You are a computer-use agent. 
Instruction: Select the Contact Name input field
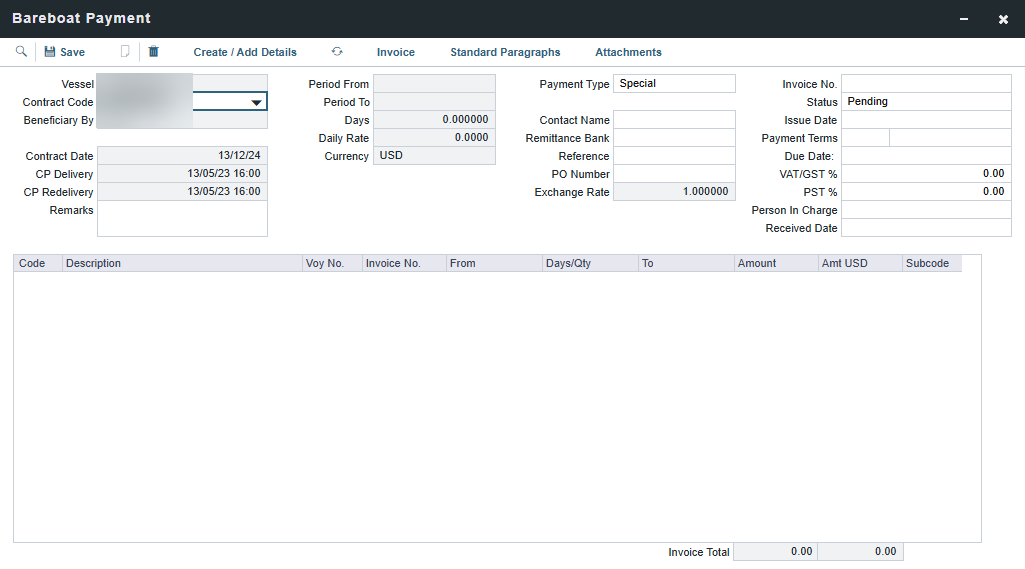674,120
